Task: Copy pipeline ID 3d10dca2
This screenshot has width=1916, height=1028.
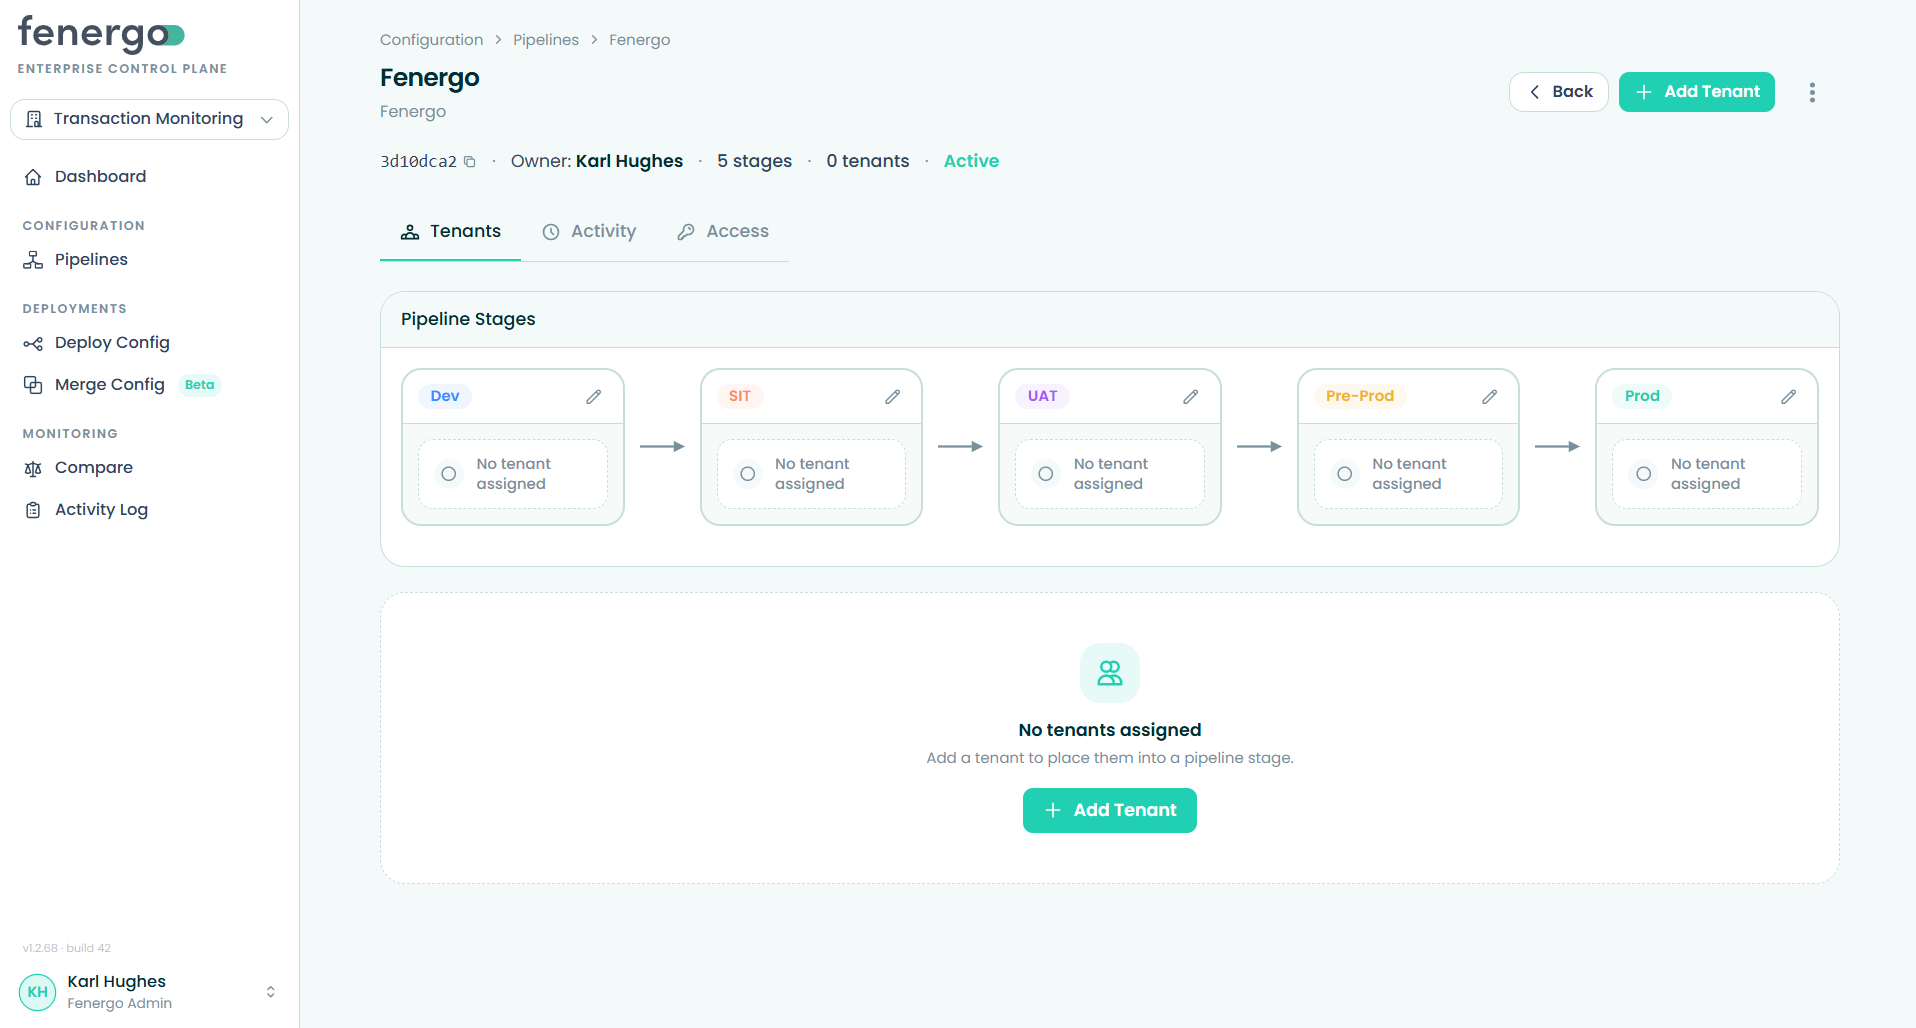Action: 469,162
